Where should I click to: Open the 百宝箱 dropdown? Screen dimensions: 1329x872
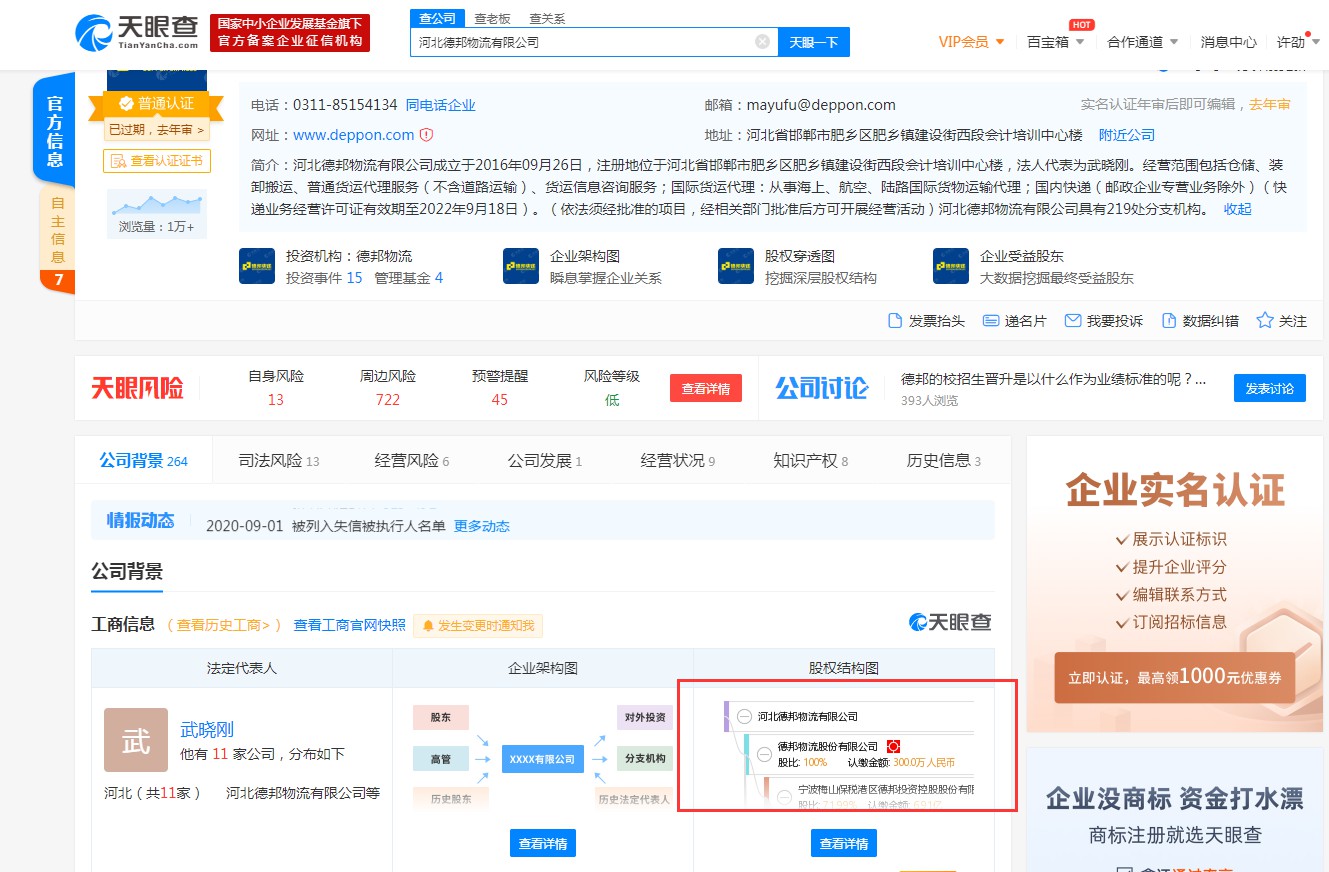[x=1055, y=42]
